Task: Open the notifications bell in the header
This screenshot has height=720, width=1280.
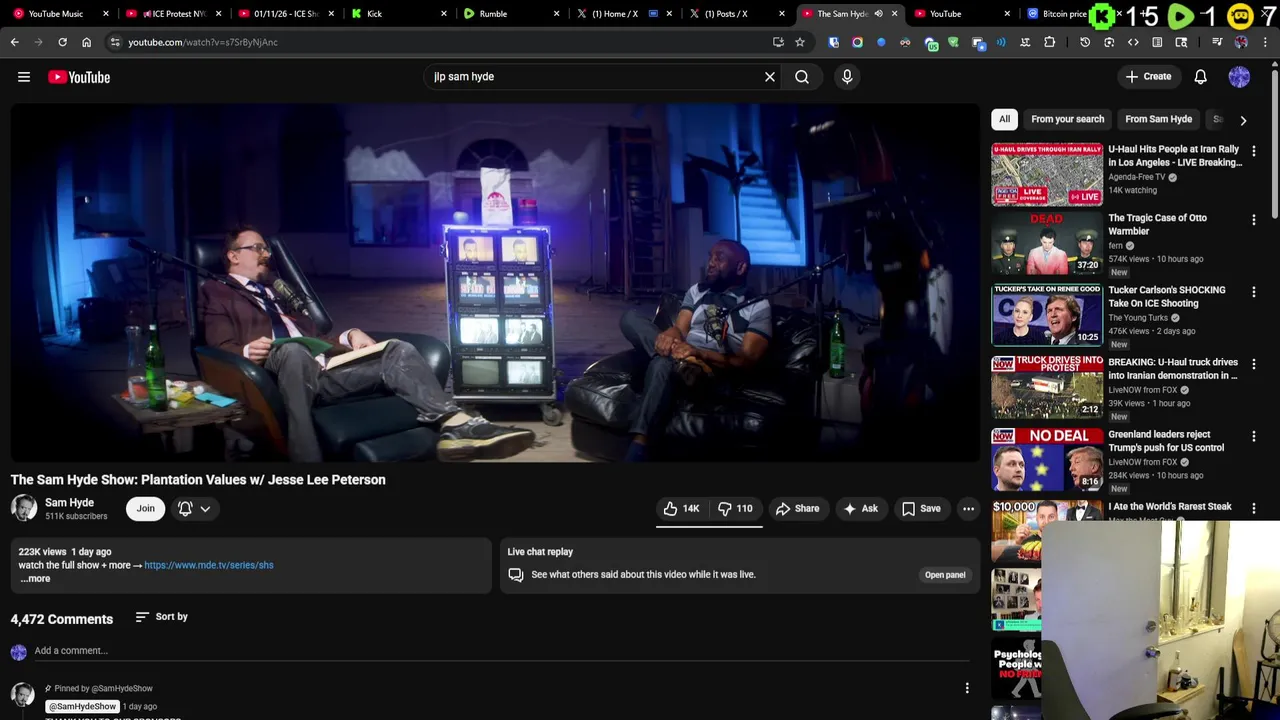Action: 1201,77
